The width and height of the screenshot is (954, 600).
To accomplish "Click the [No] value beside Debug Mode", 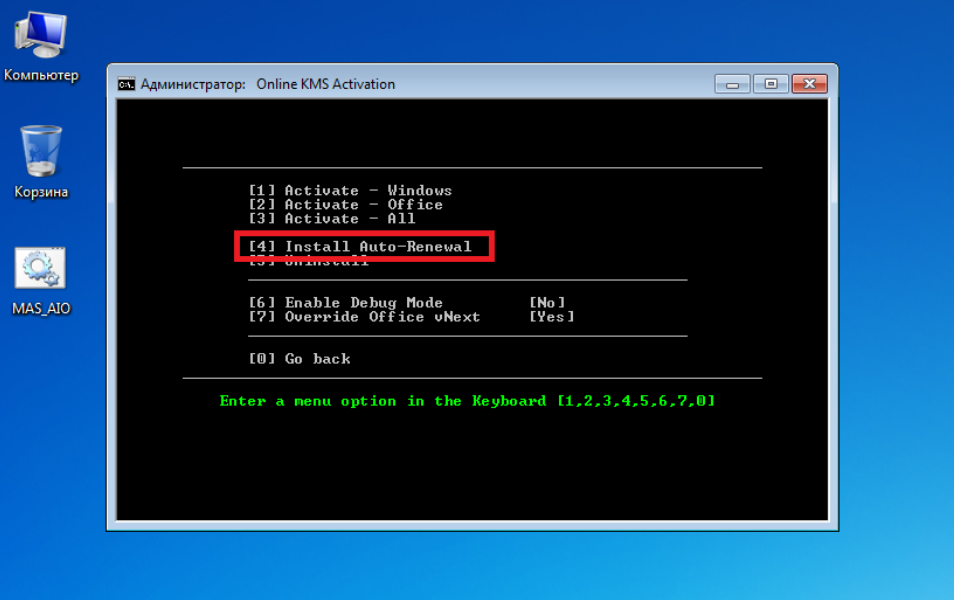I will [x=547, y=303].
